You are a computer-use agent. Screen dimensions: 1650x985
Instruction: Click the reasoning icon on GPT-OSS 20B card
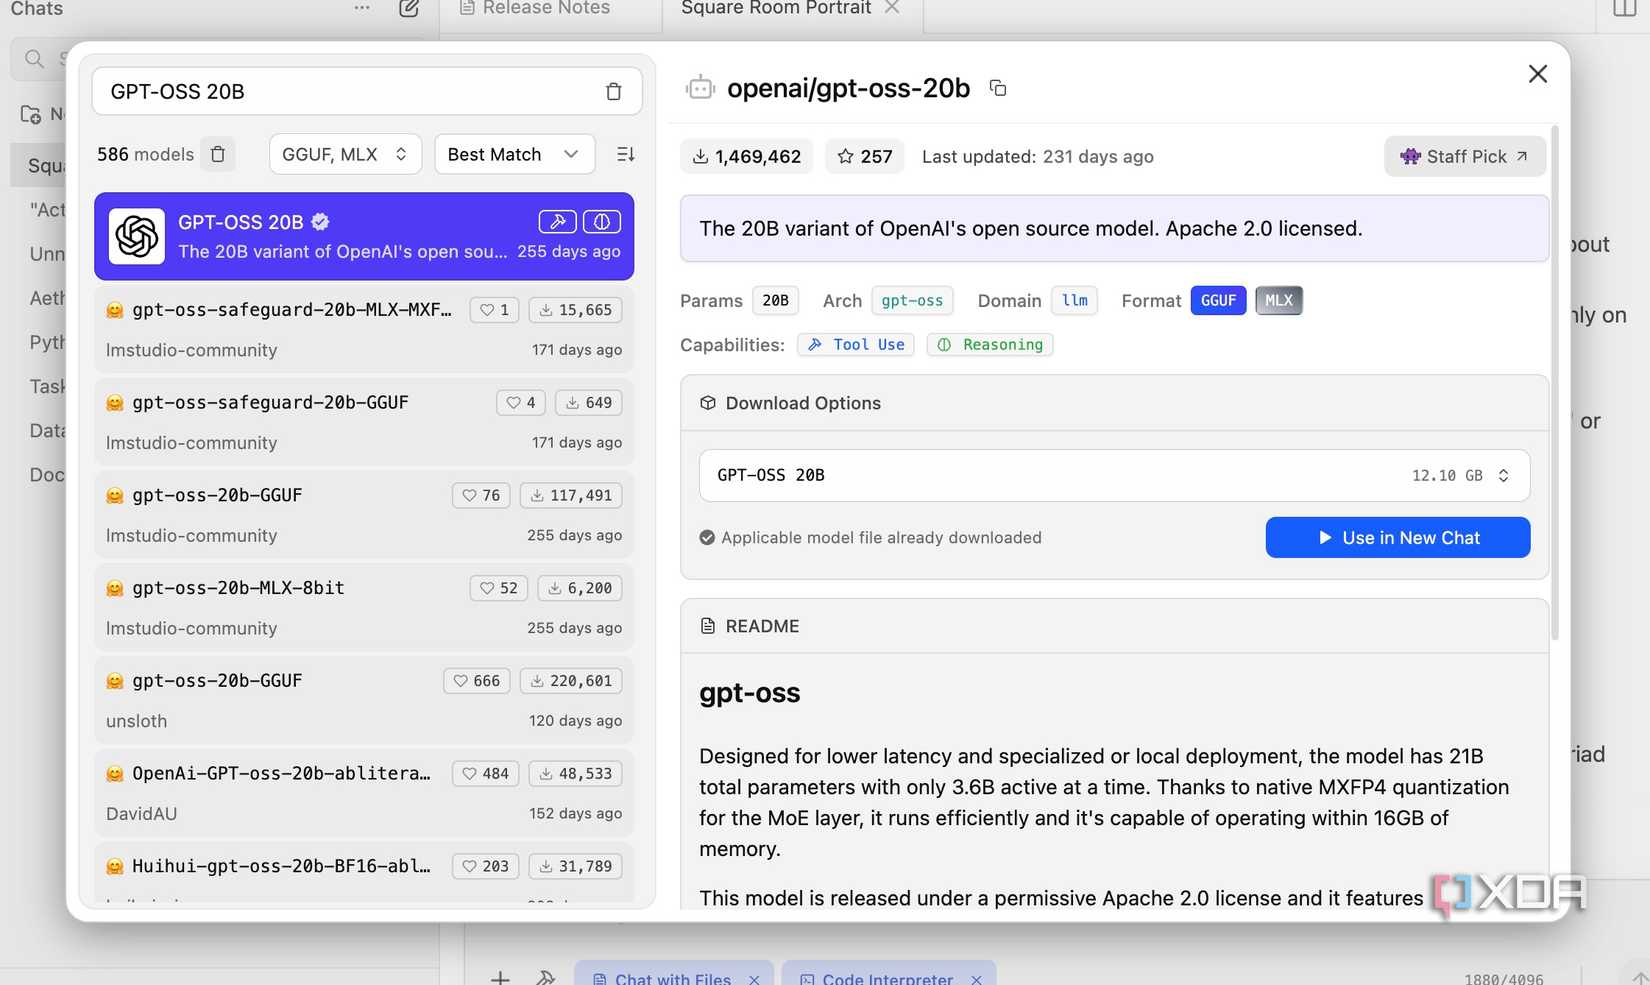(602, 222)
